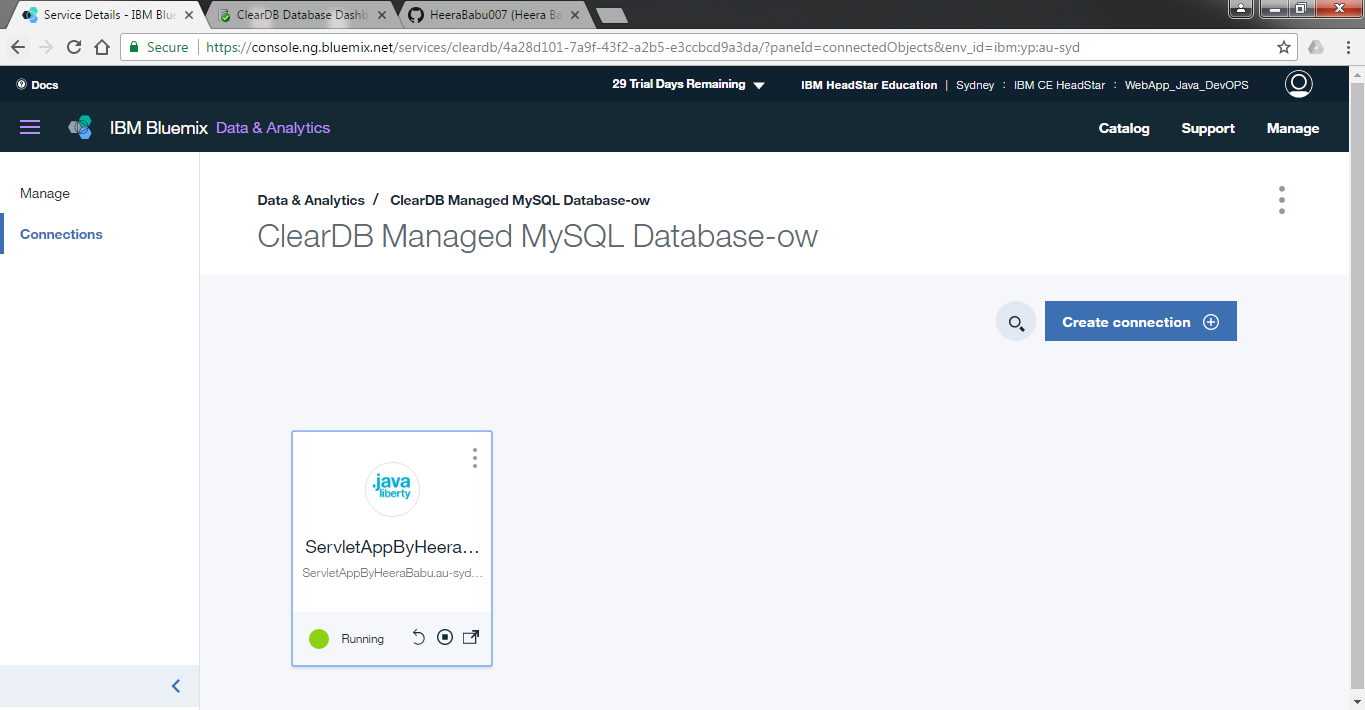Click the java liberty app logo
1365x710 pixels.
pyautogui.click(x=392, y=489)
